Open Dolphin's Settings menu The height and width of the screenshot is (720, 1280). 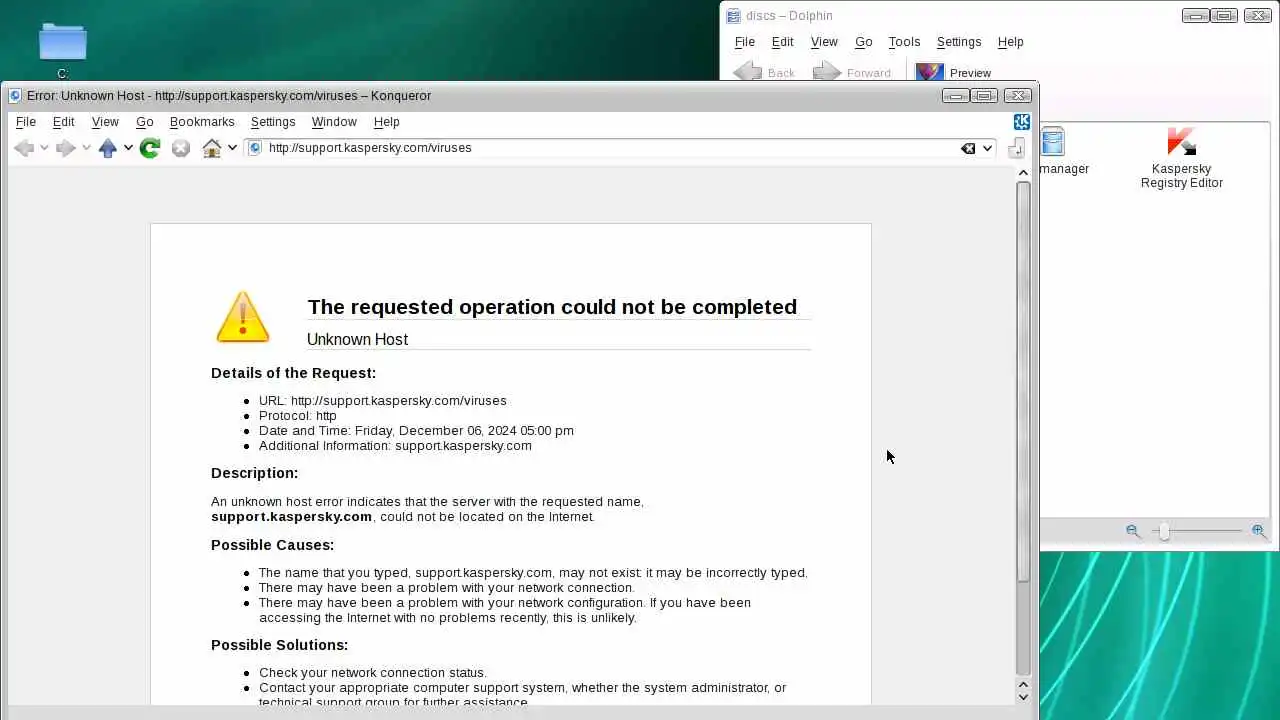coord(959,42)
